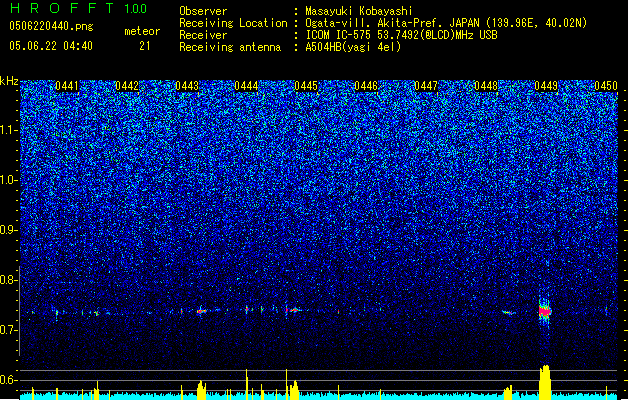Click the 0.7 kHz axis label

pyautogui.click(x=9, y=330)
